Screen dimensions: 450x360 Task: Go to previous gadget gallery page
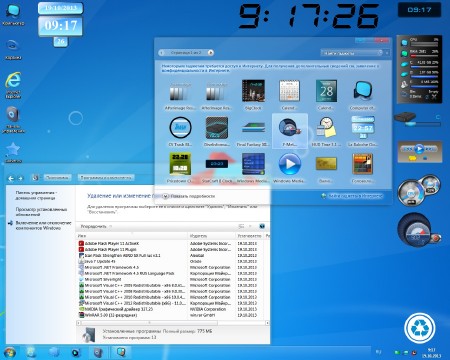tap(162, 53)
